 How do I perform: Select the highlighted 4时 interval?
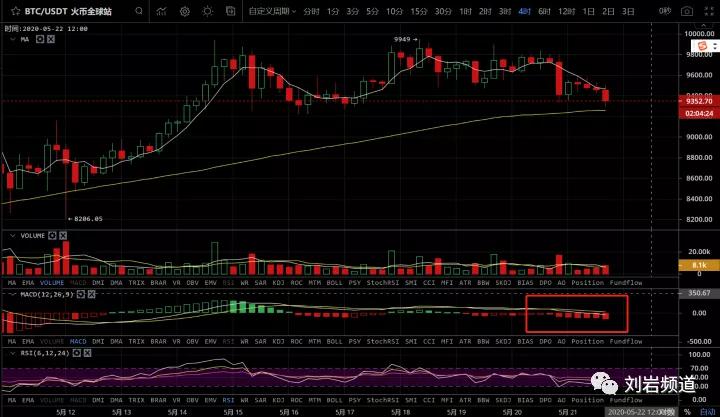(524, 11)
